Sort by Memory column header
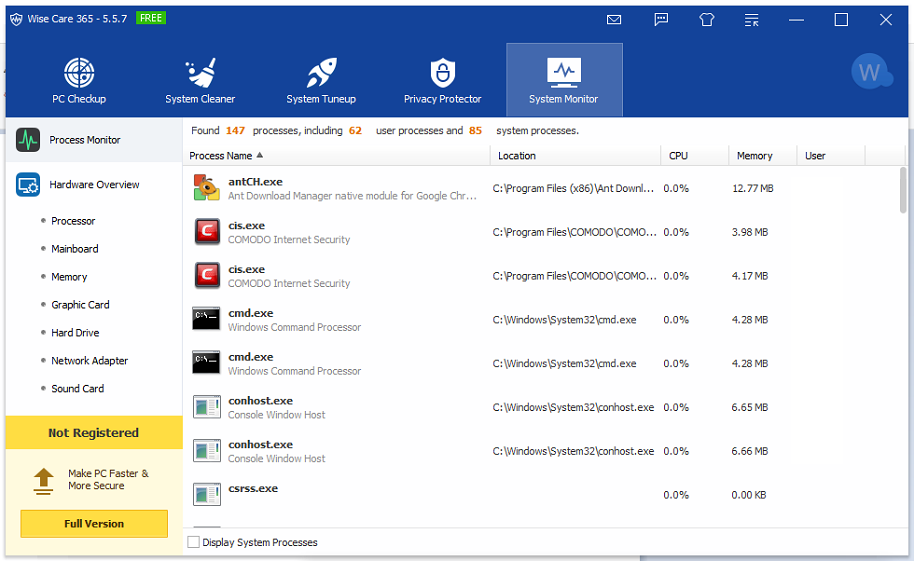This screenshot has width=914, height=561. 762,156
